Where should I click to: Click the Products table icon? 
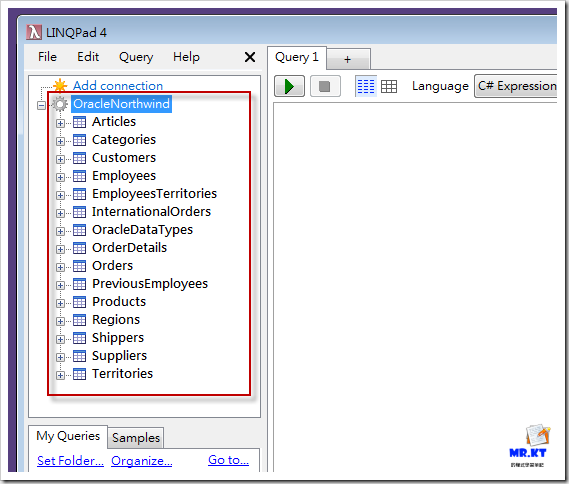pos(79,302)
